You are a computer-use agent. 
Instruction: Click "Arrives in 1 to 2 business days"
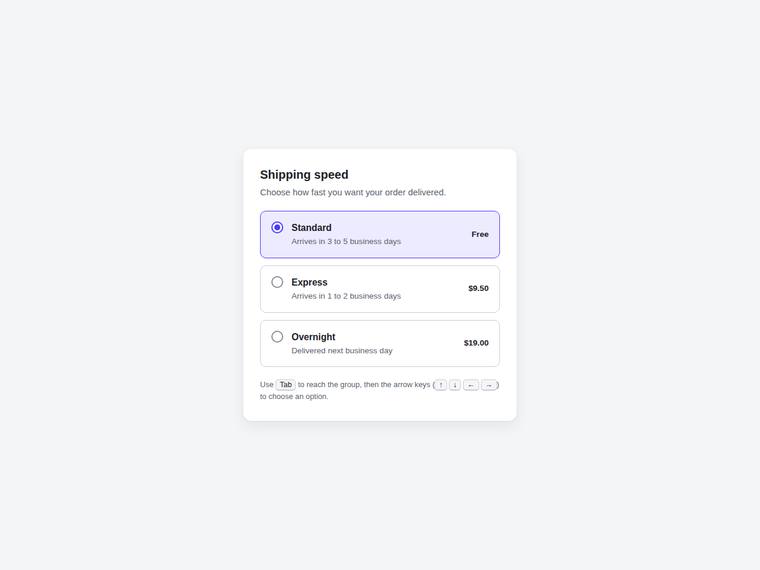click(x=346, y=296)
